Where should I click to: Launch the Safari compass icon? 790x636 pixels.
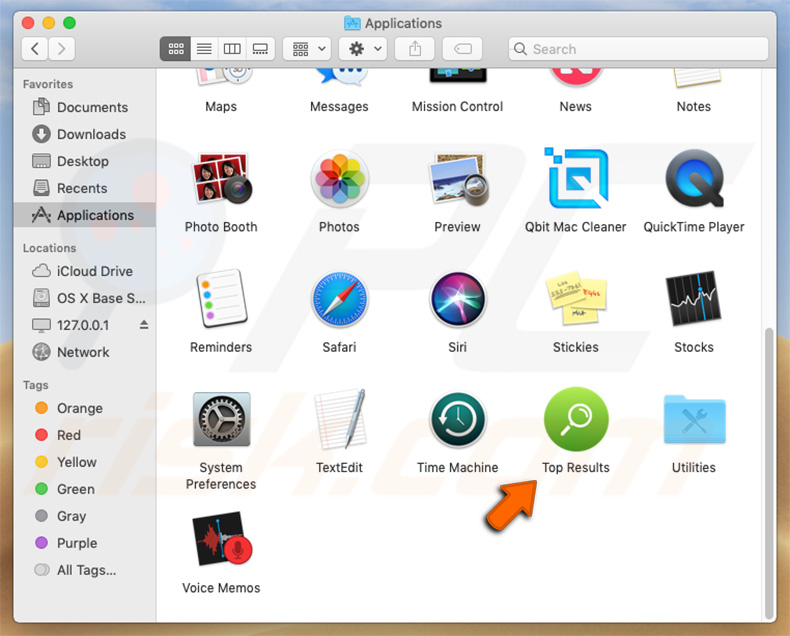point(340,299)
